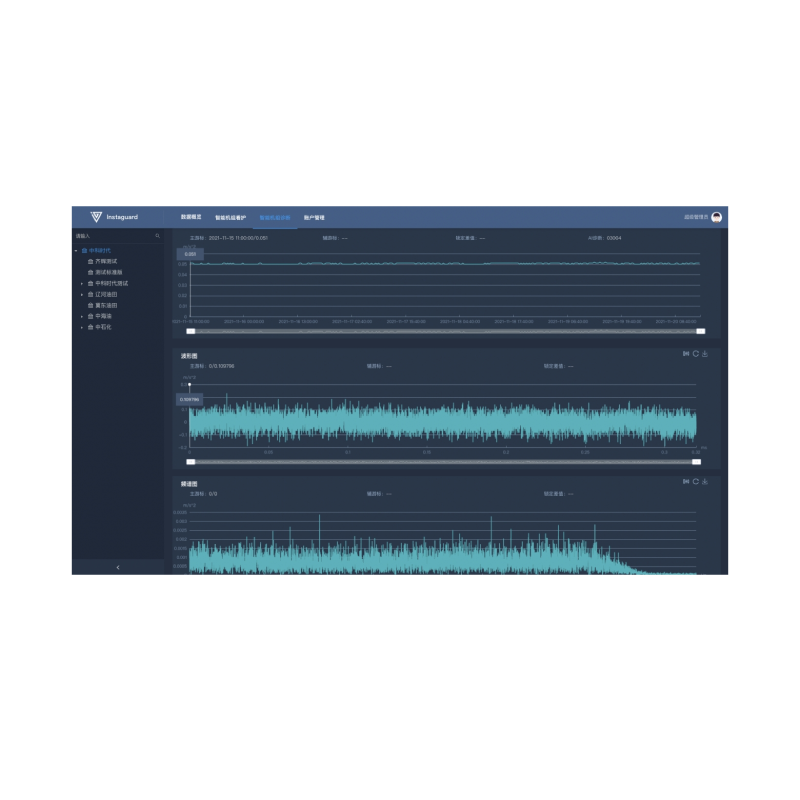This screenshot has width=800, height=800.
Task: Open the 数据概览 tab
Action: (191, 217)
